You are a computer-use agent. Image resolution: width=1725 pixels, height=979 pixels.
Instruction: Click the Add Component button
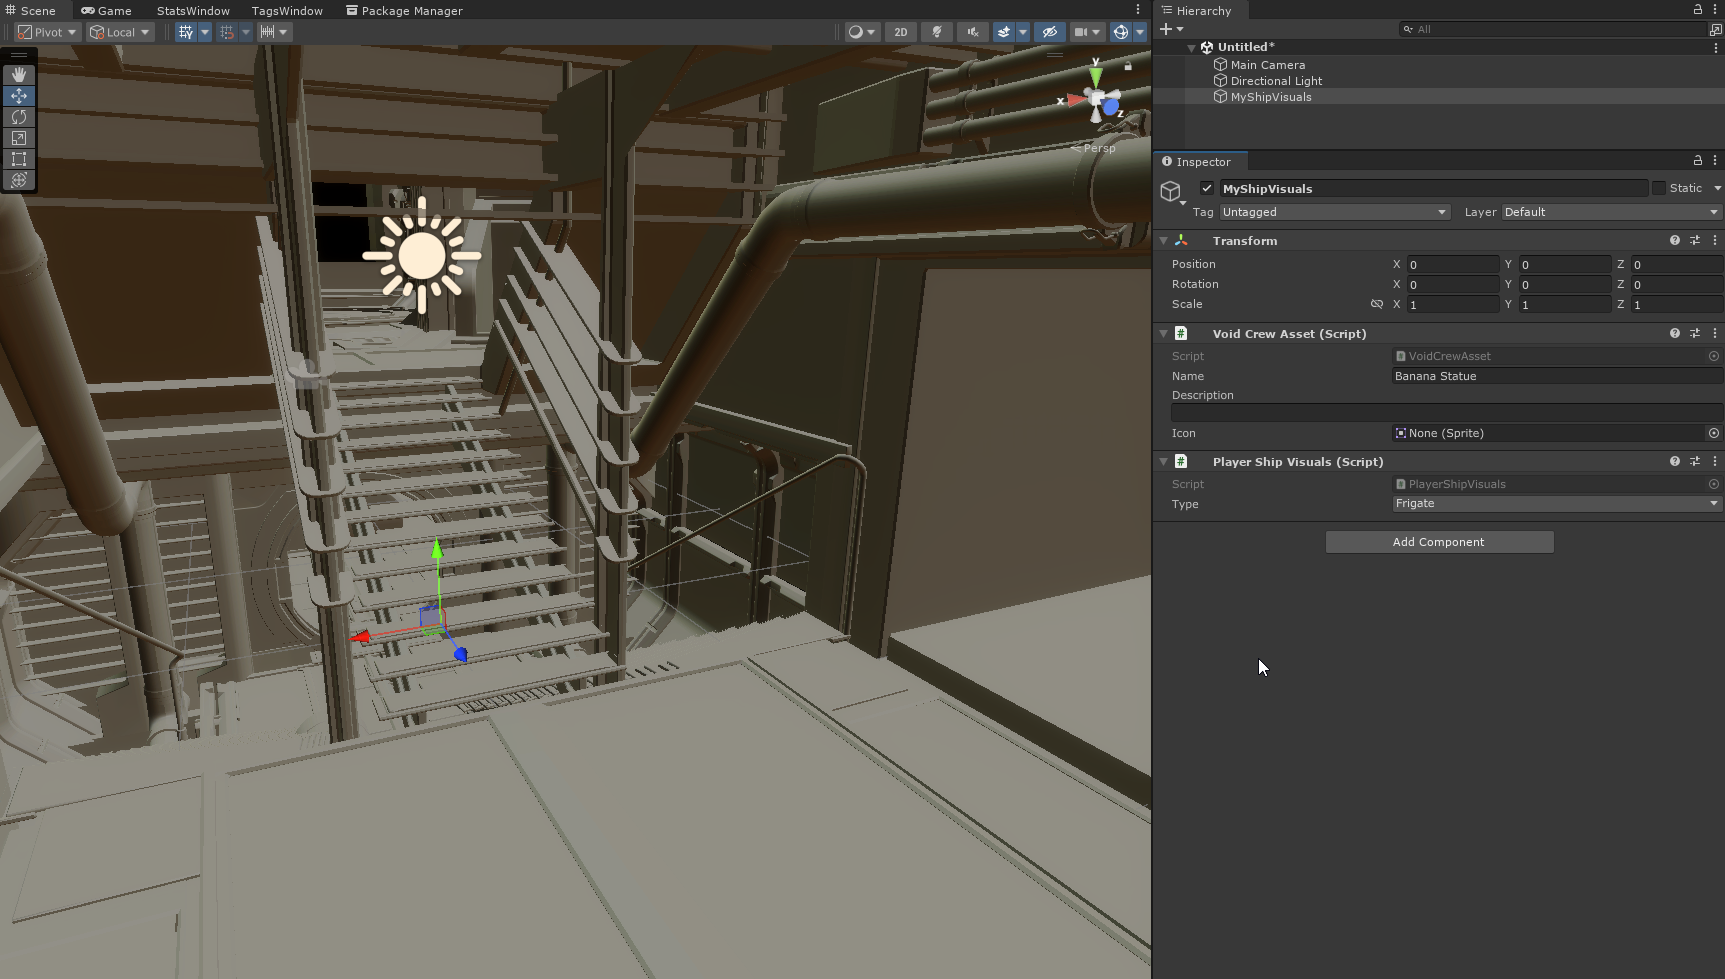[1439, 542]
